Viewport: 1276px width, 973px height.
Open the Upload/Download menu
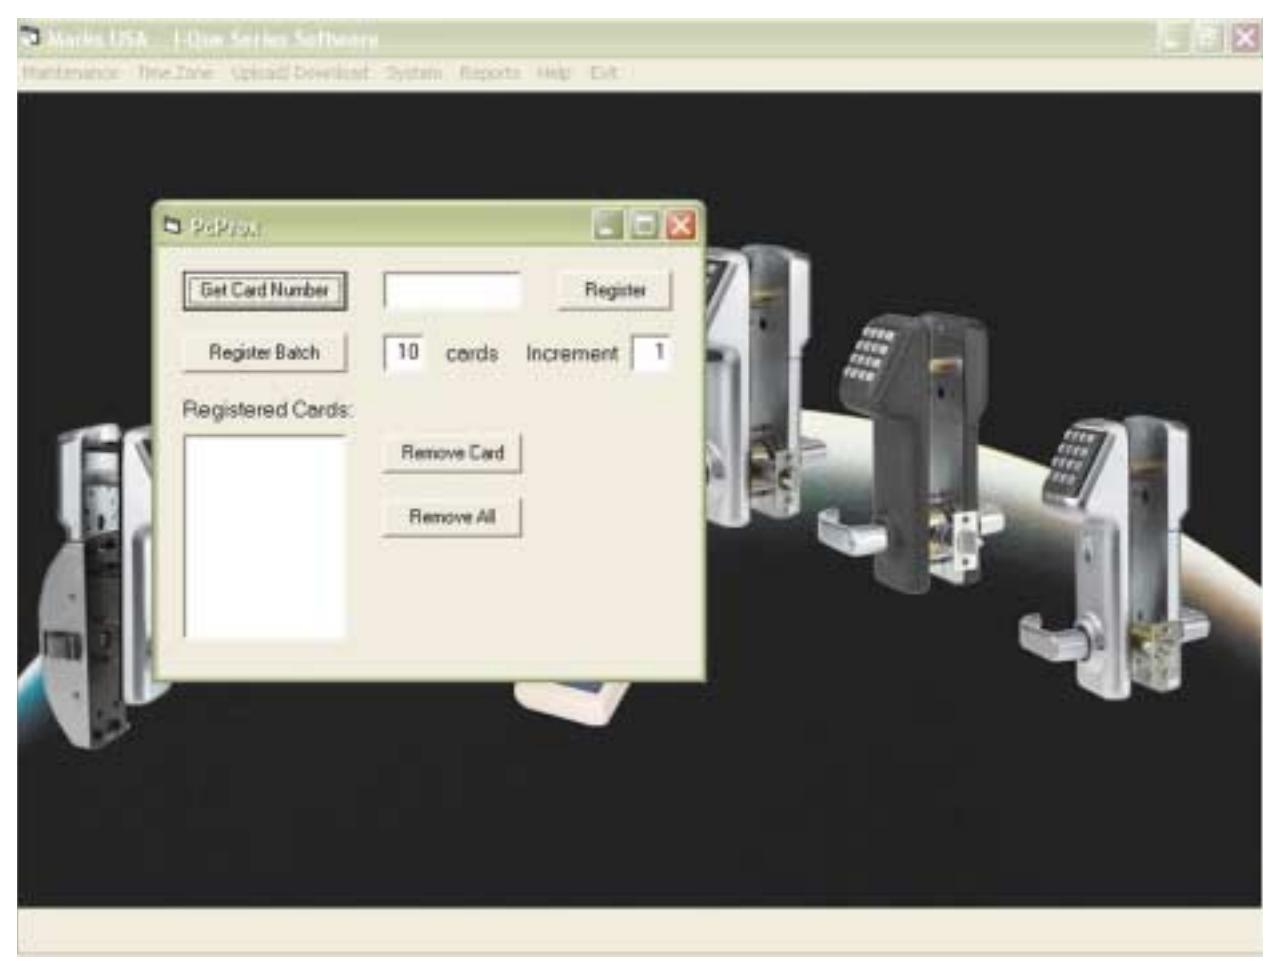coord(300,73)
